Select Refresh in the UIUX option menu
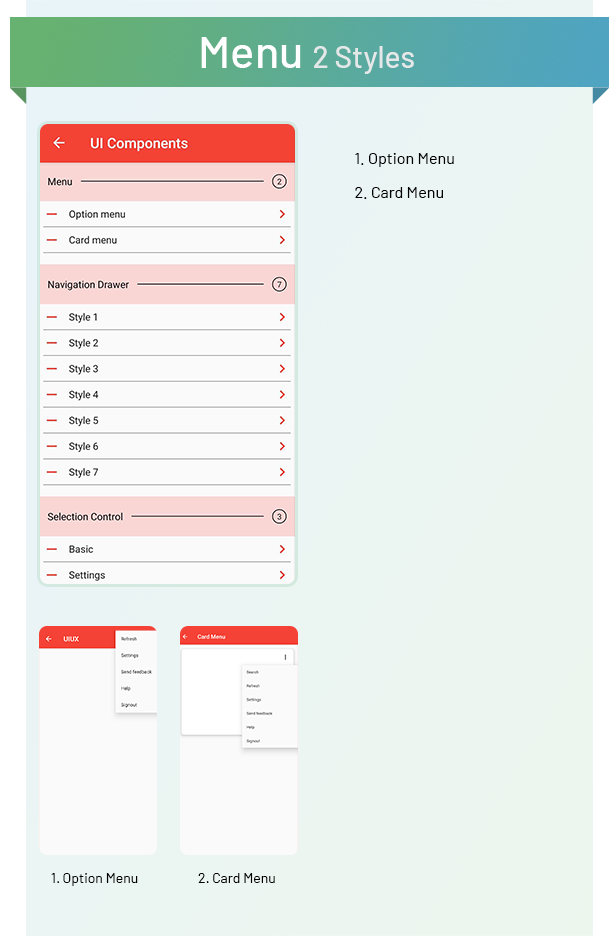This screenshot has height=950, width=615. (x=129, y=638)
